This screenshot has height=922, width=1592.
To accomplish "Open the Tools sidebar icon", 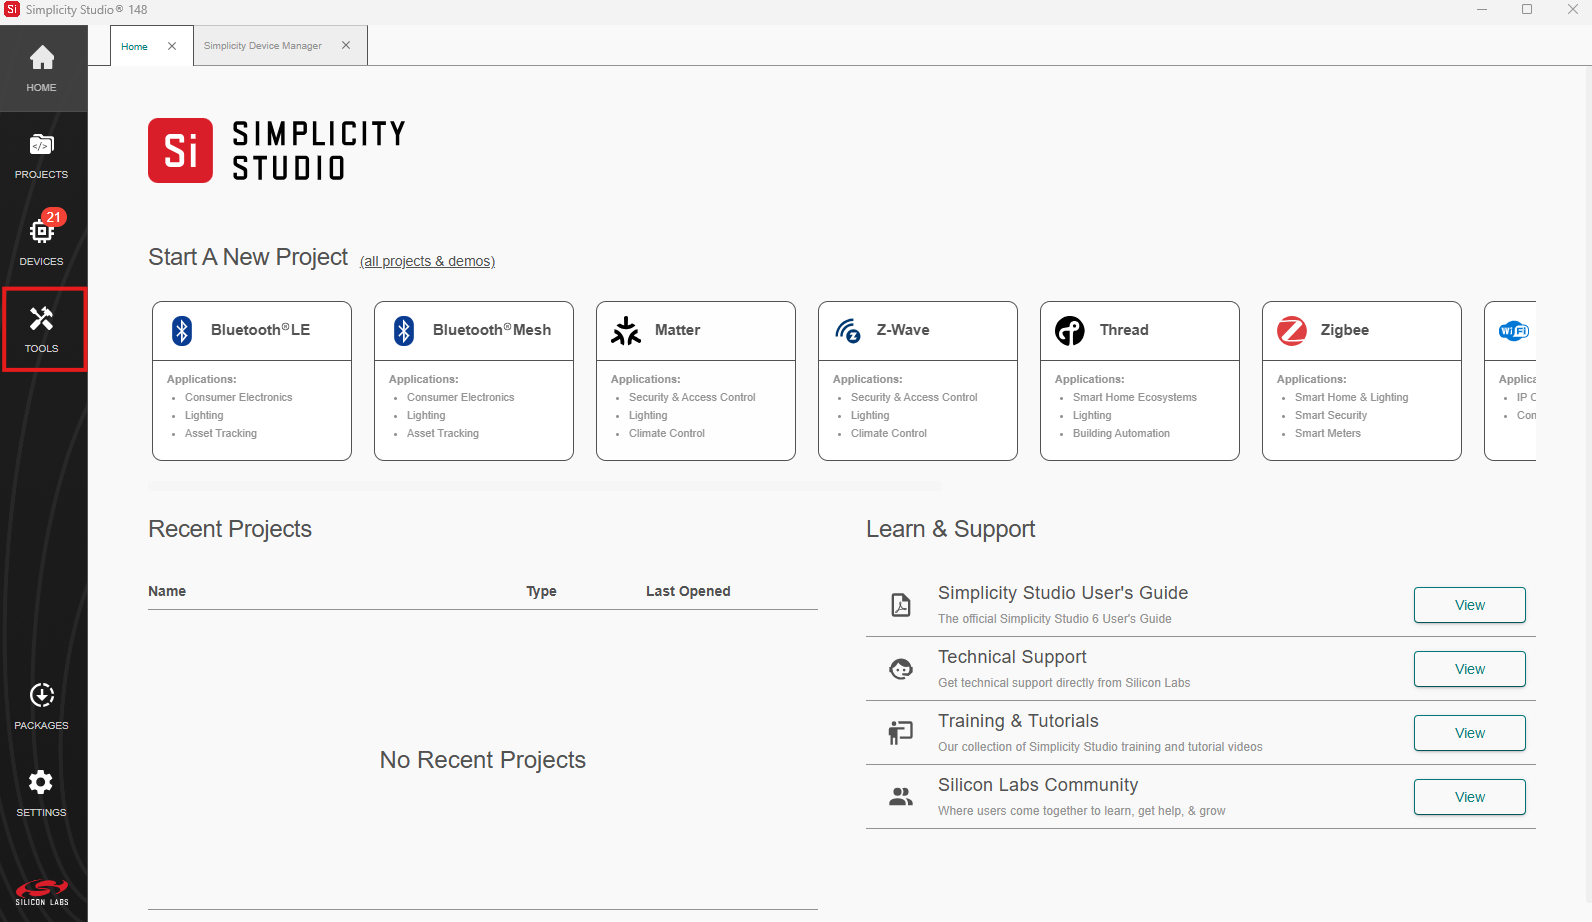I will click(42, 329).
